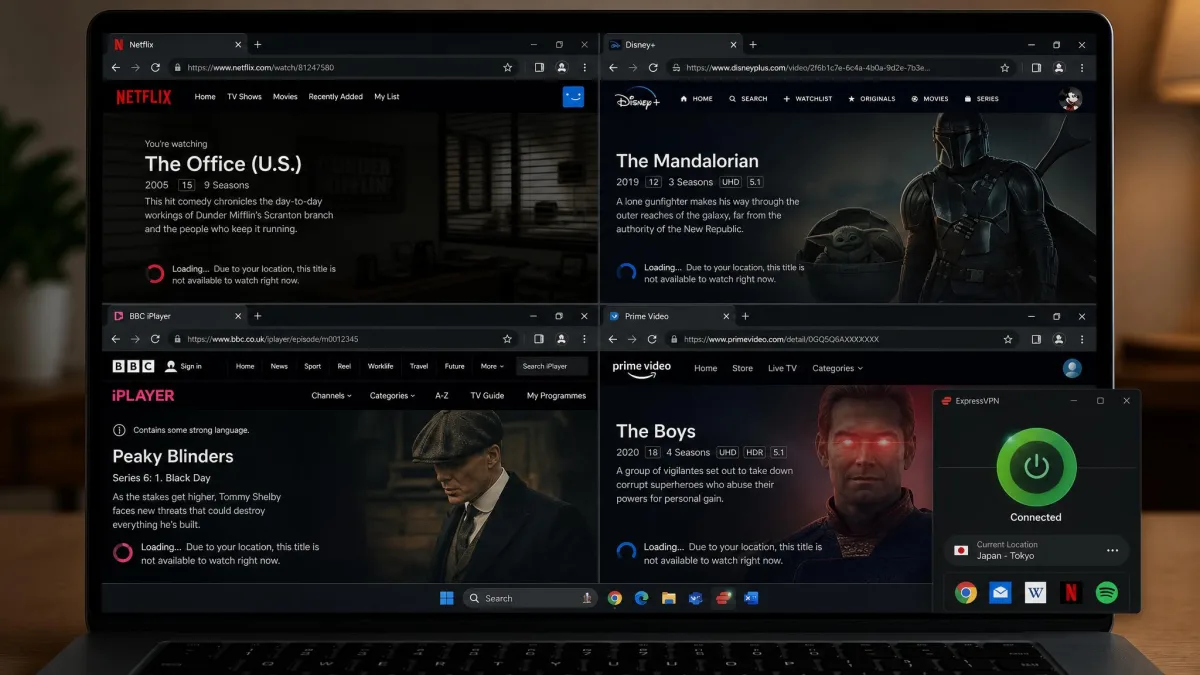The image size is (1200, 675).
Task: Bookmark the Netflix page with the star icon
Action: pyautogui.click(x=507, y=68)
